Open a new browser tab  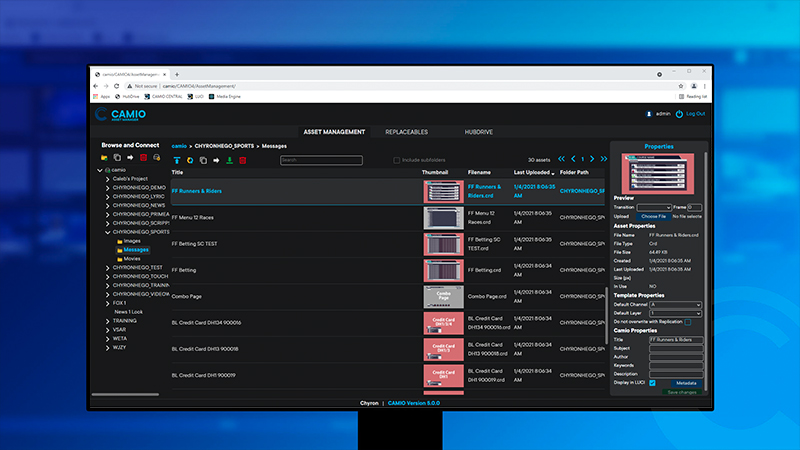click(177, 74)
